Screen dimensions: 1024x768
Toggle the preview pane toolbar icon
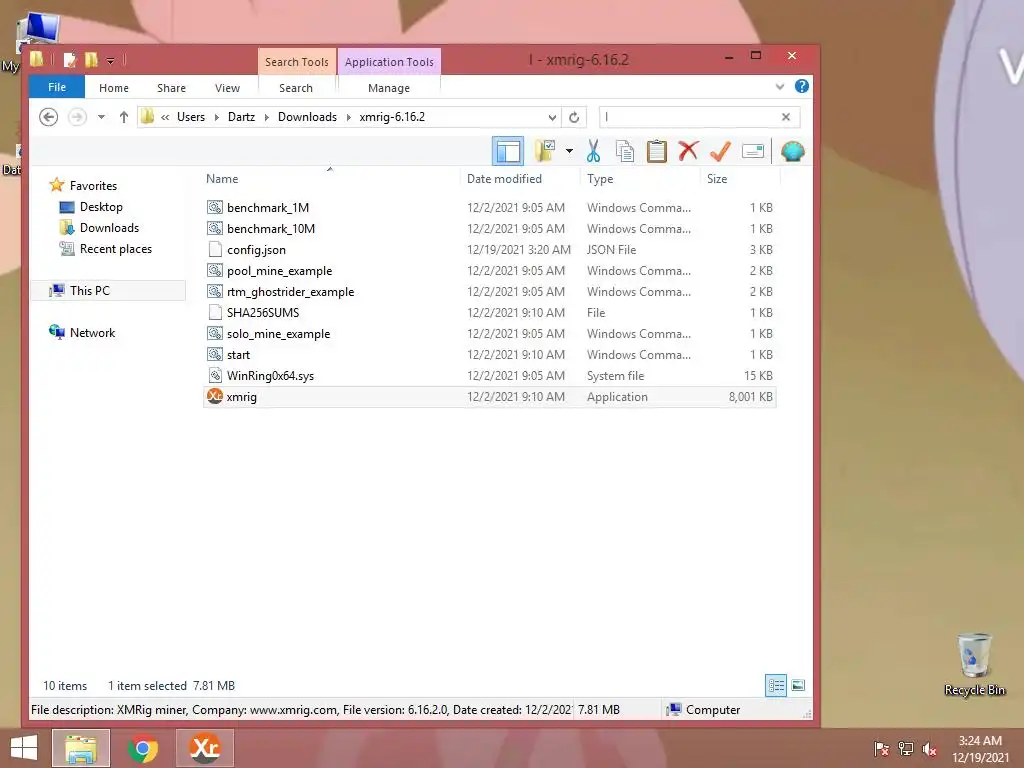(508, 152)
